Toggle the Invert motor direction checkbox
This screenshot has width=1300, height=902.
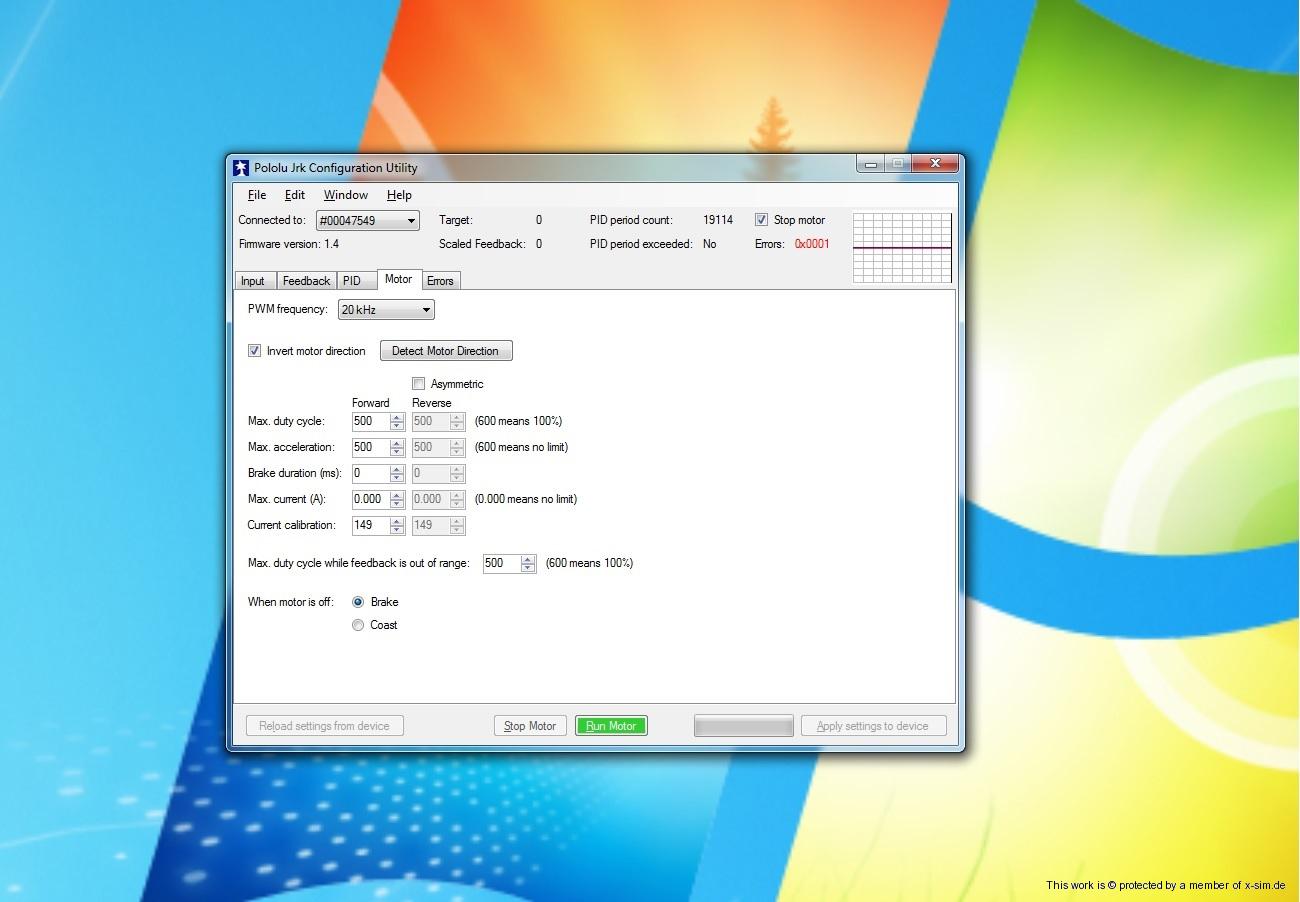[x=255, y=351]
